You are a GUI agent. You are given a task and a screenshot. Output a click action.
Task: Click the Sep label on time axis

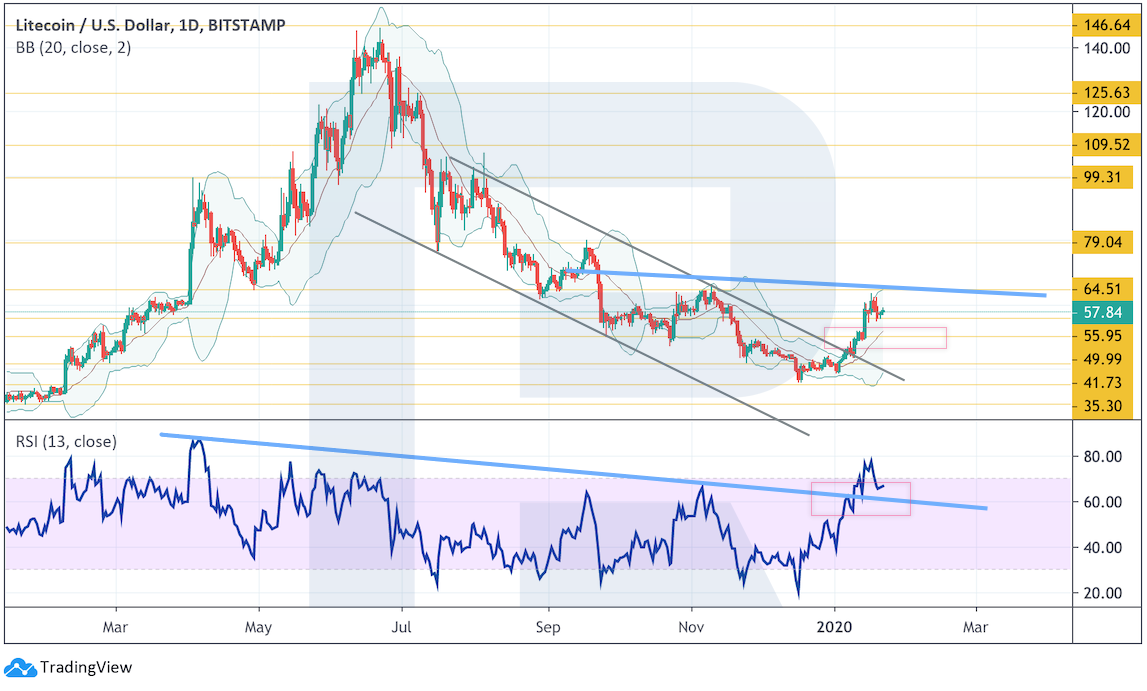click(x=548, y=627)
